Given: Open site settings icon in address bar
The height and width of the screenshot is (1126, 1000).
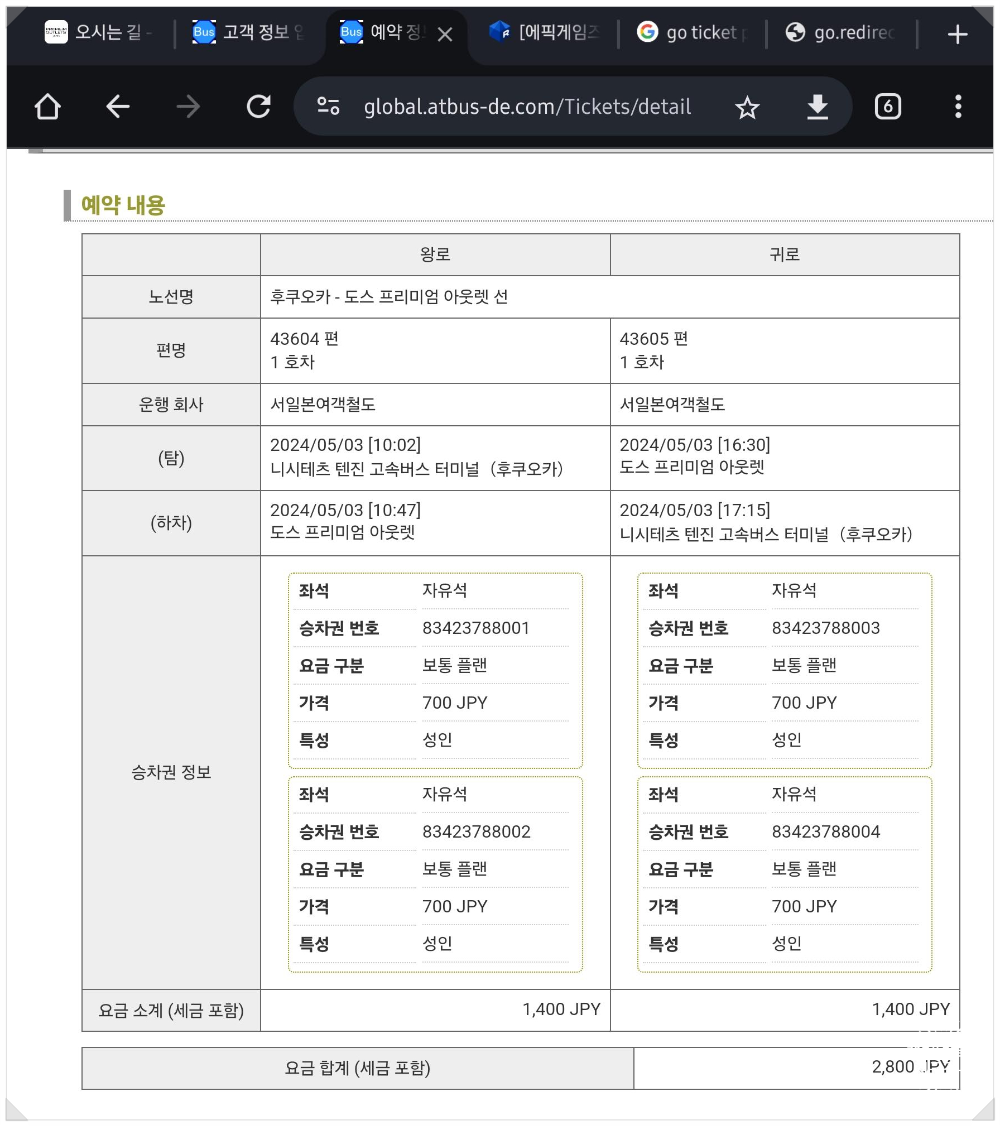Looking at the screenshot, I should (328, 106).
